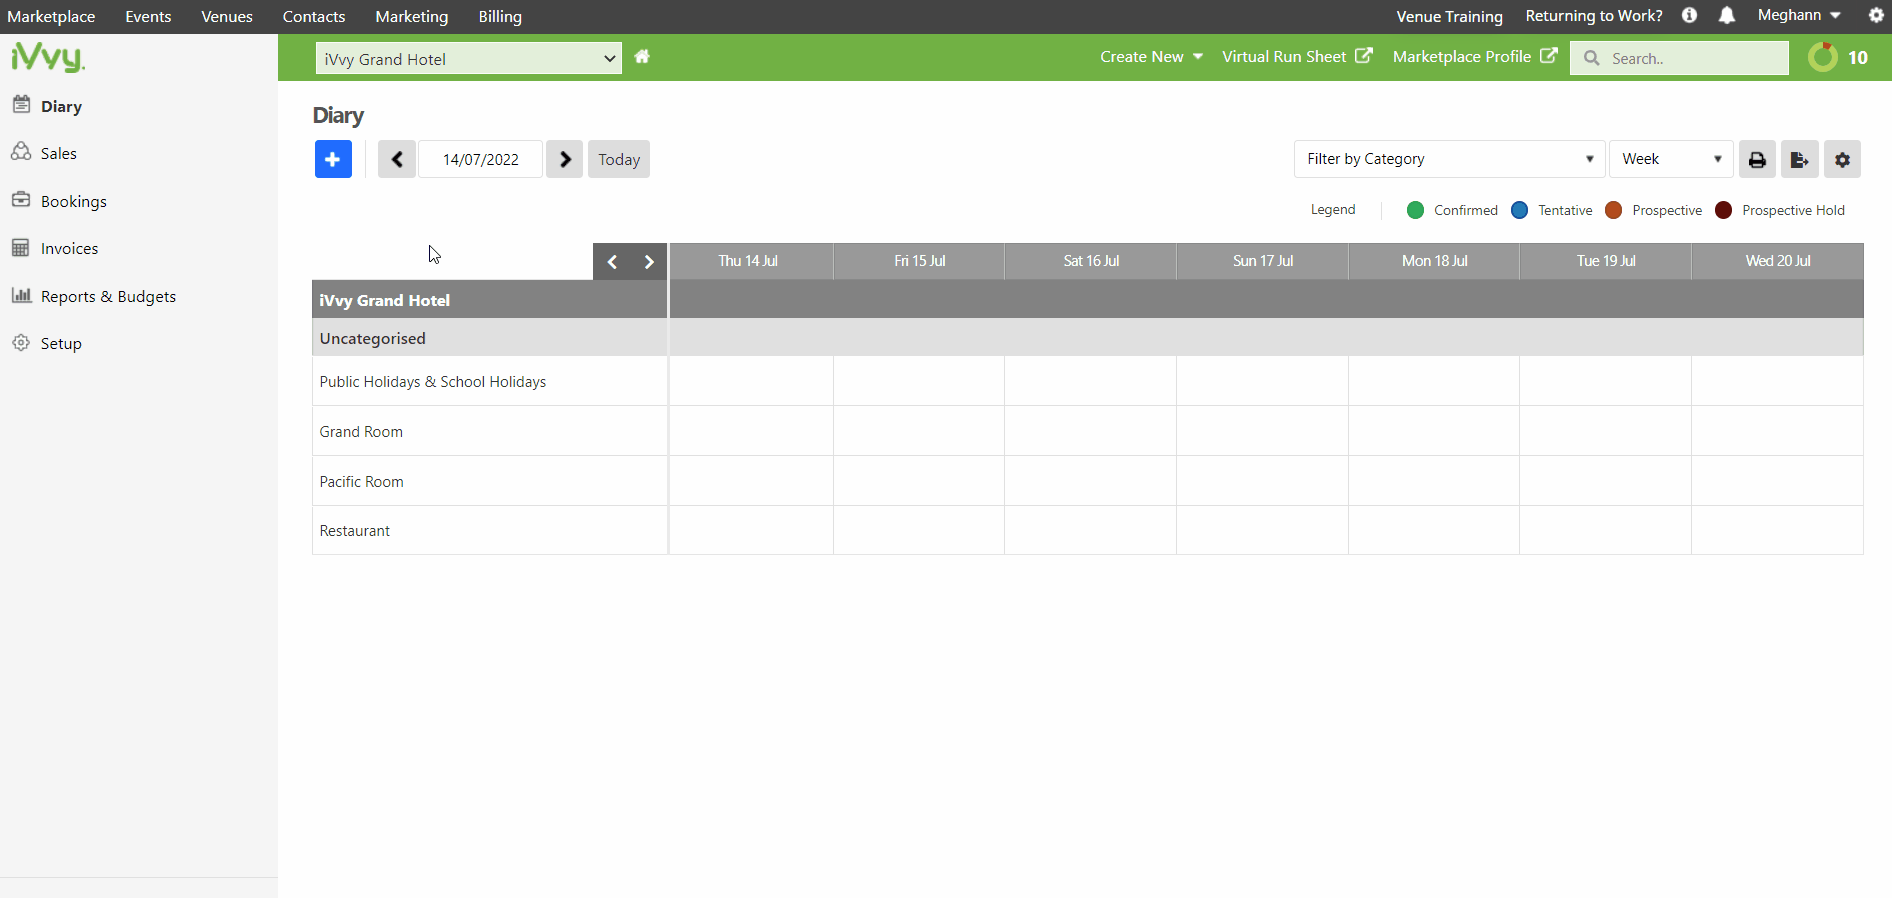Go to previous date period
The width and height of the screenshot is (1892, 898).
tap(397, 159)
